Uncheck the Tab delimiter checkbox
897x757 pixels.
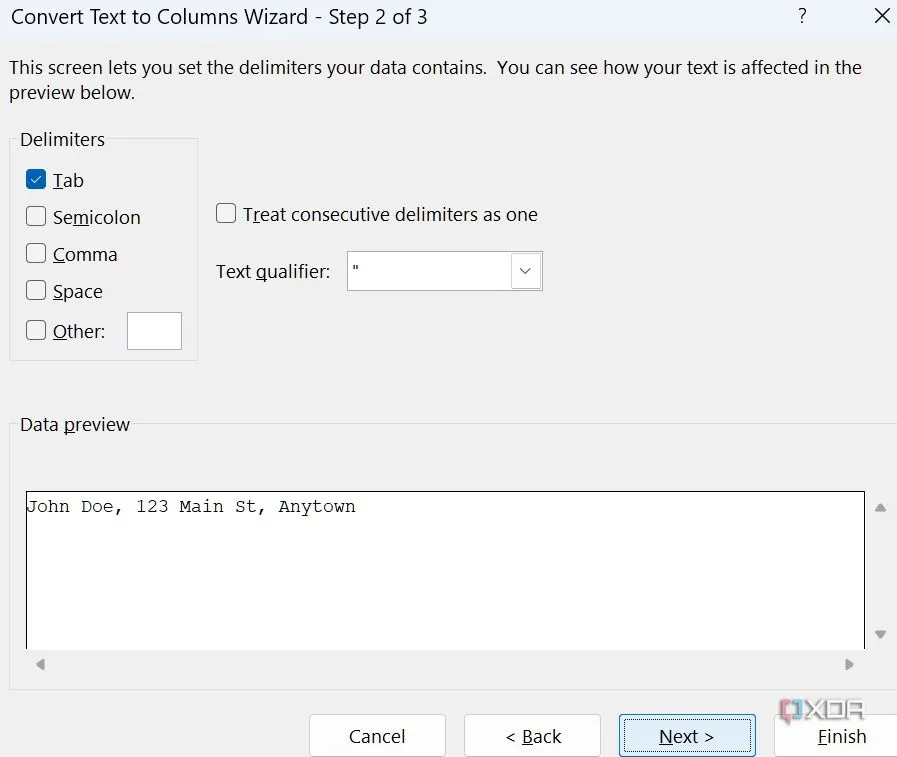coord(36,180)
